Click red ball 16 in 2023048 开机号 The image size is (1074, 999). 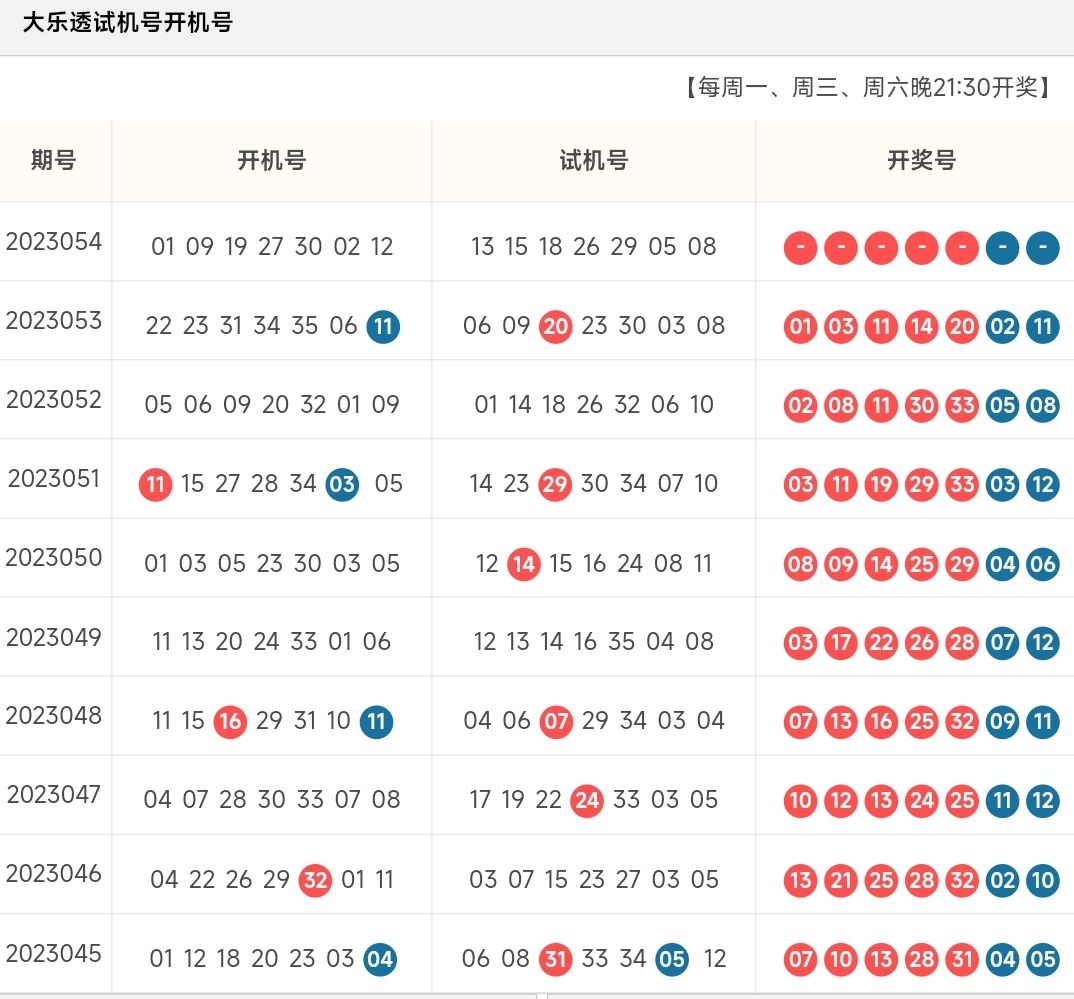230,722
